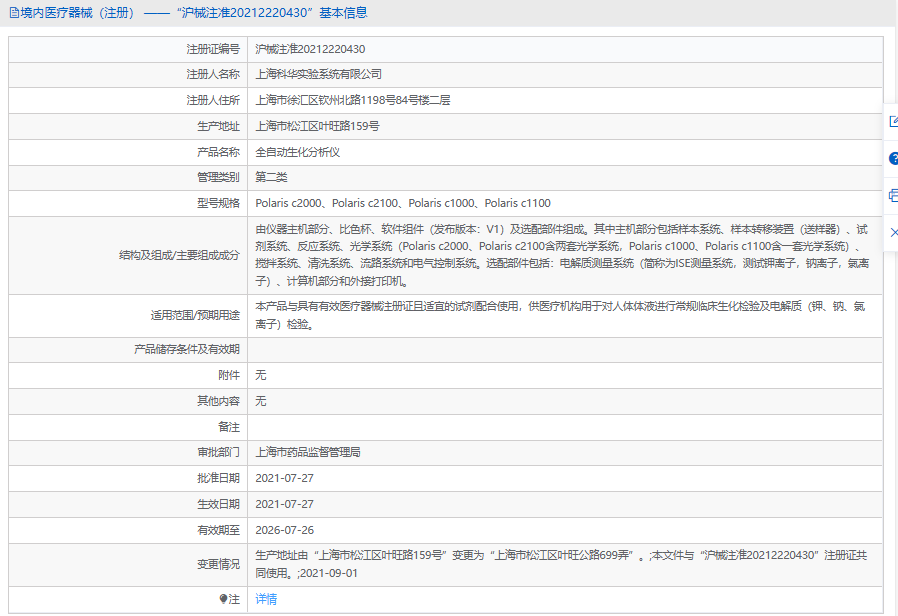Click the intended use text starting 本产品与具有有效
Image resolution: width=898 pixels, height=616 pixels.
(561, 315)
